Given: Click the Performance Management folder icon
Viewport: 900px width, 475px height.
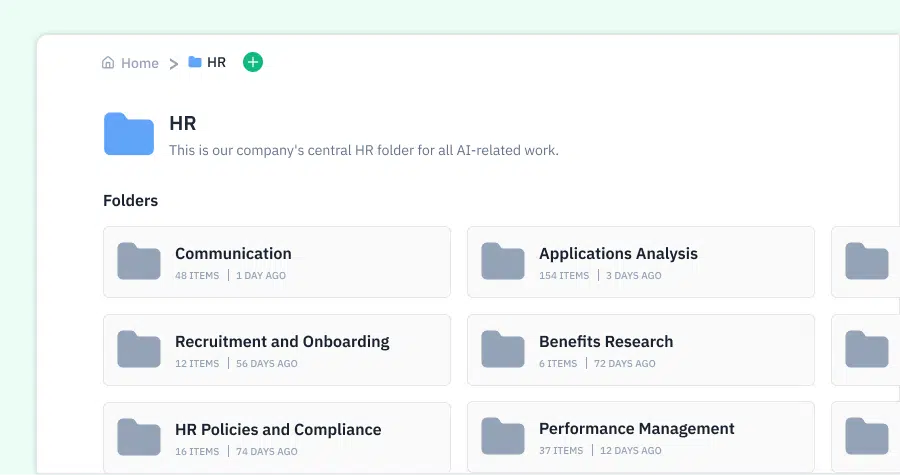Looking at the screenshot, I should click(x=503, y=437).
